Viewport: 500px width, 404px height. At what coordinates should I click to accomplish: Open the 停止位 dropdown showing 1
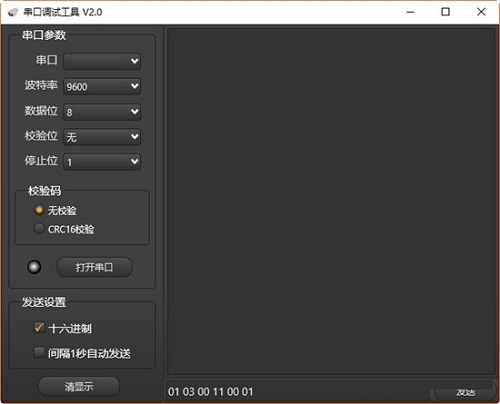[102, 162]
